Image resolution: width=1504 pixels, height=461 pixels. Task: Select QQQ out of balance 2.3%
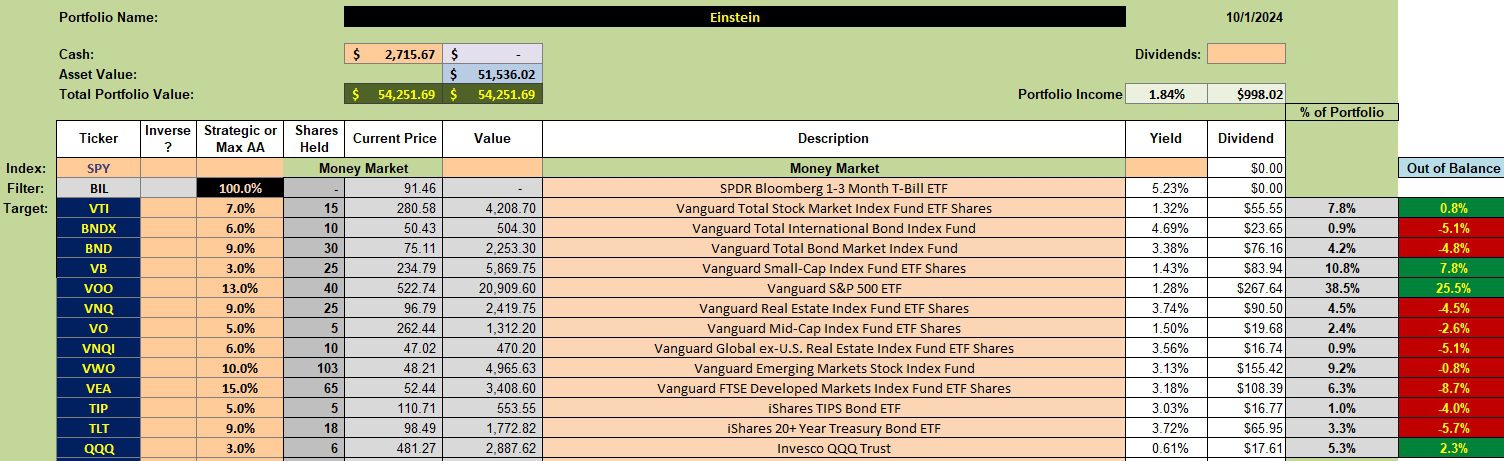click(1453, 448)
